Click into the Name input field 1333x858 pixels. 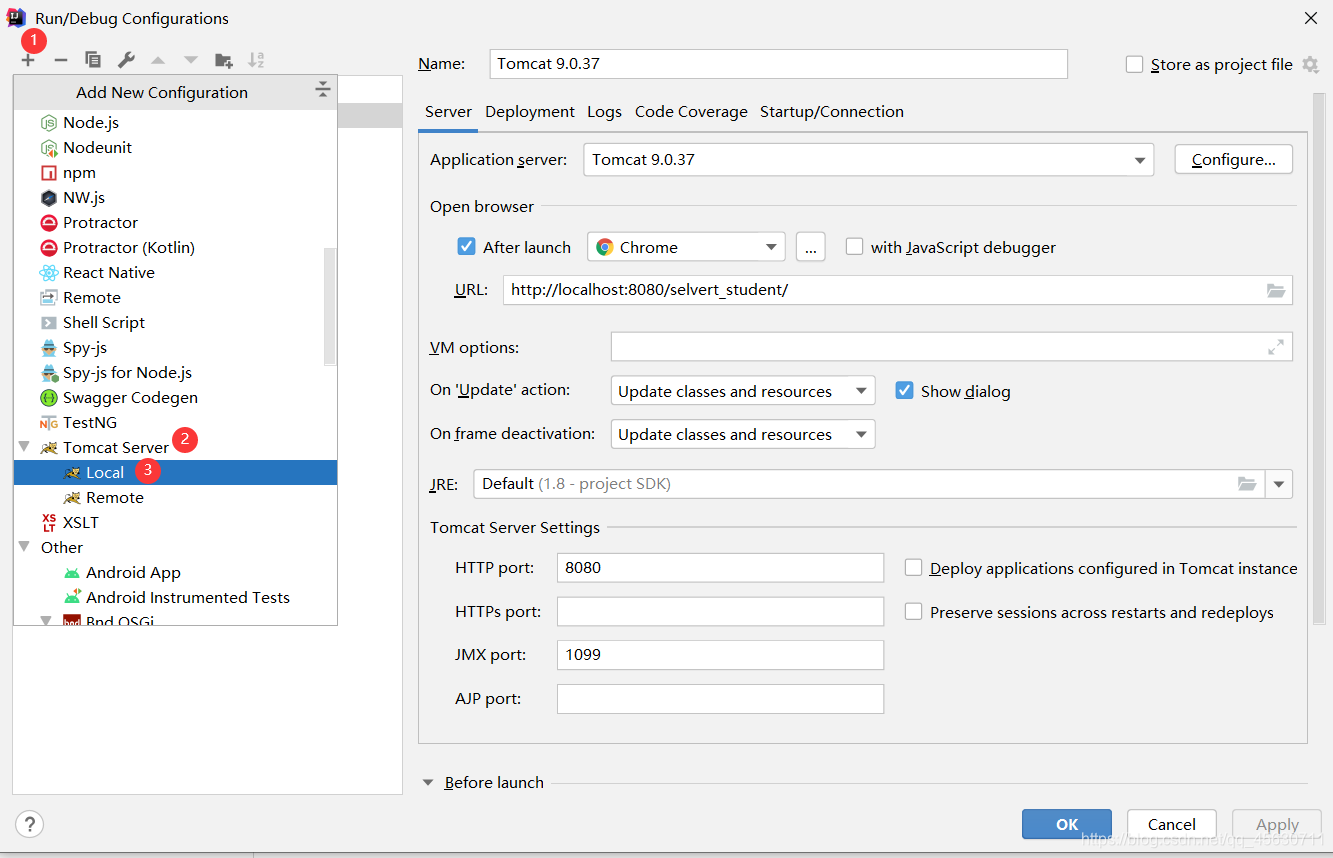click(x=779, y=64)
